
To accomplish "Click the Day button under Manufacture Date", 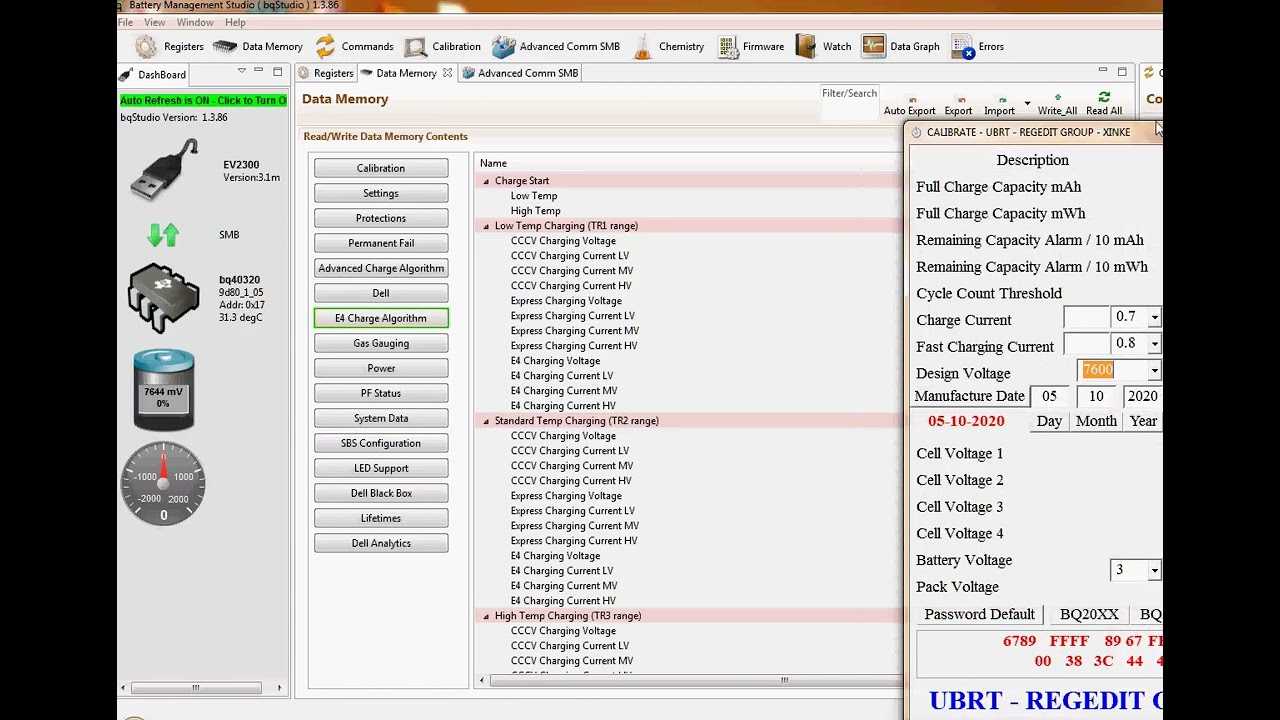I will click(x=1049, y=421).
